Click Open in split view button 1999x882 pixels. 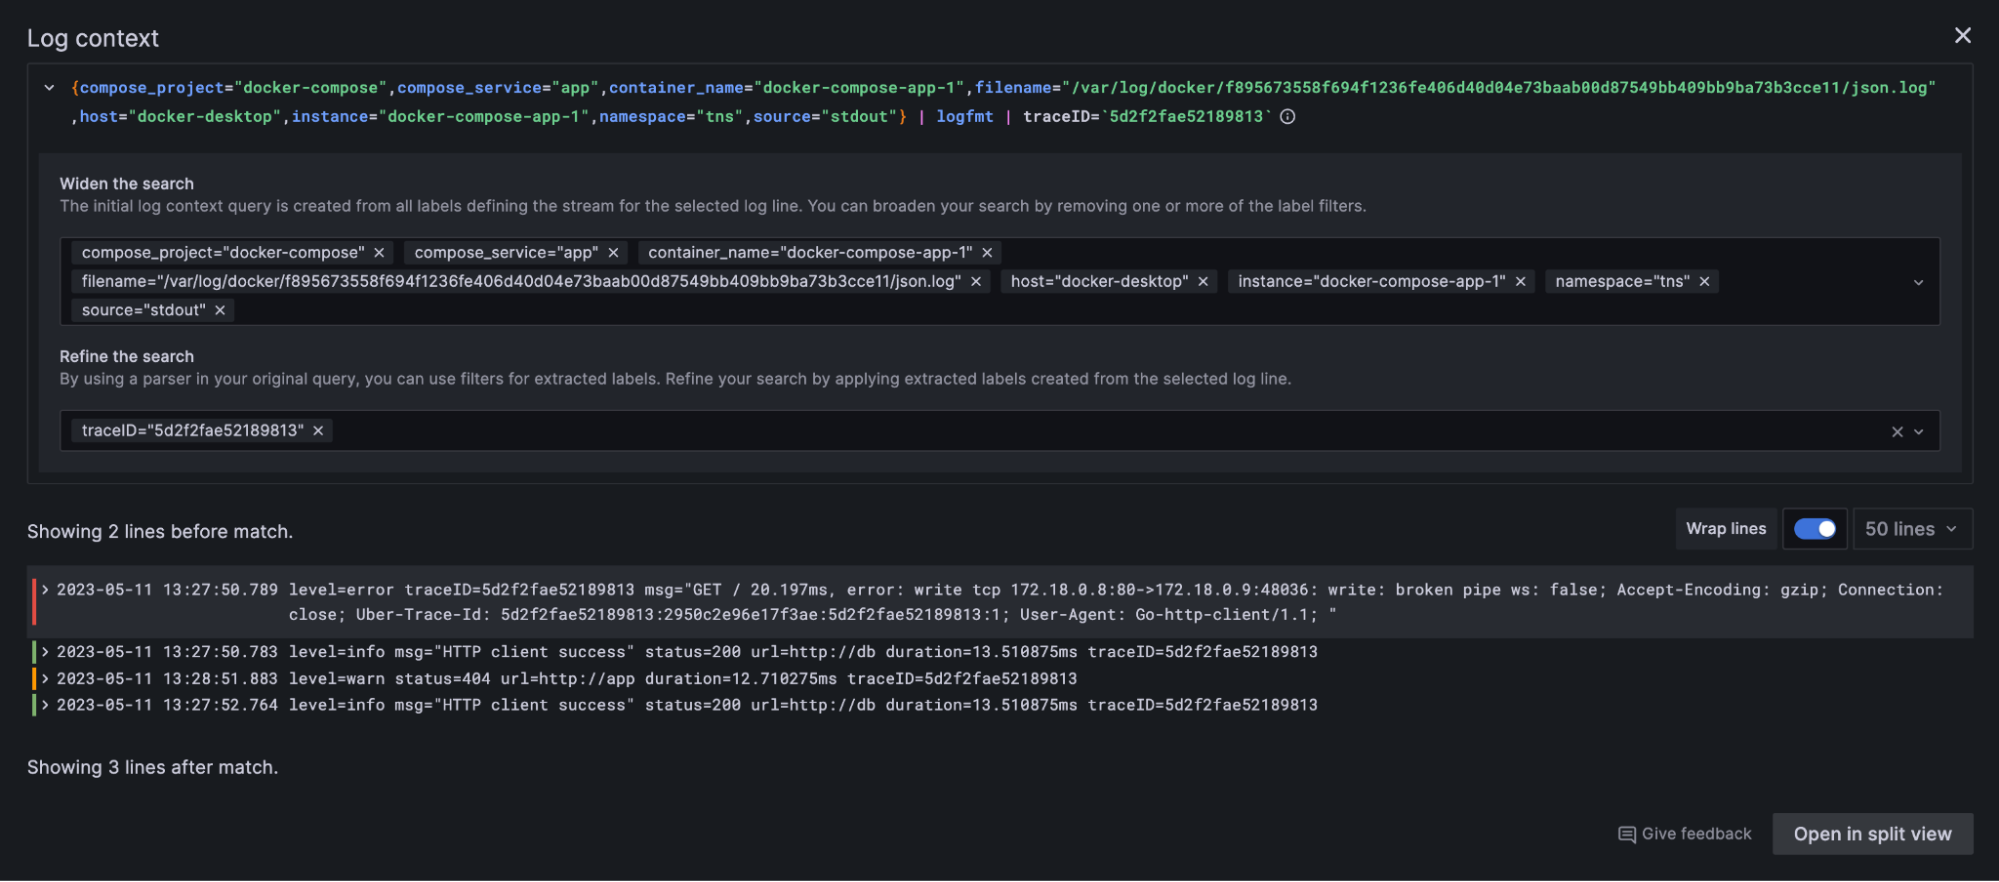(1872, 834)
